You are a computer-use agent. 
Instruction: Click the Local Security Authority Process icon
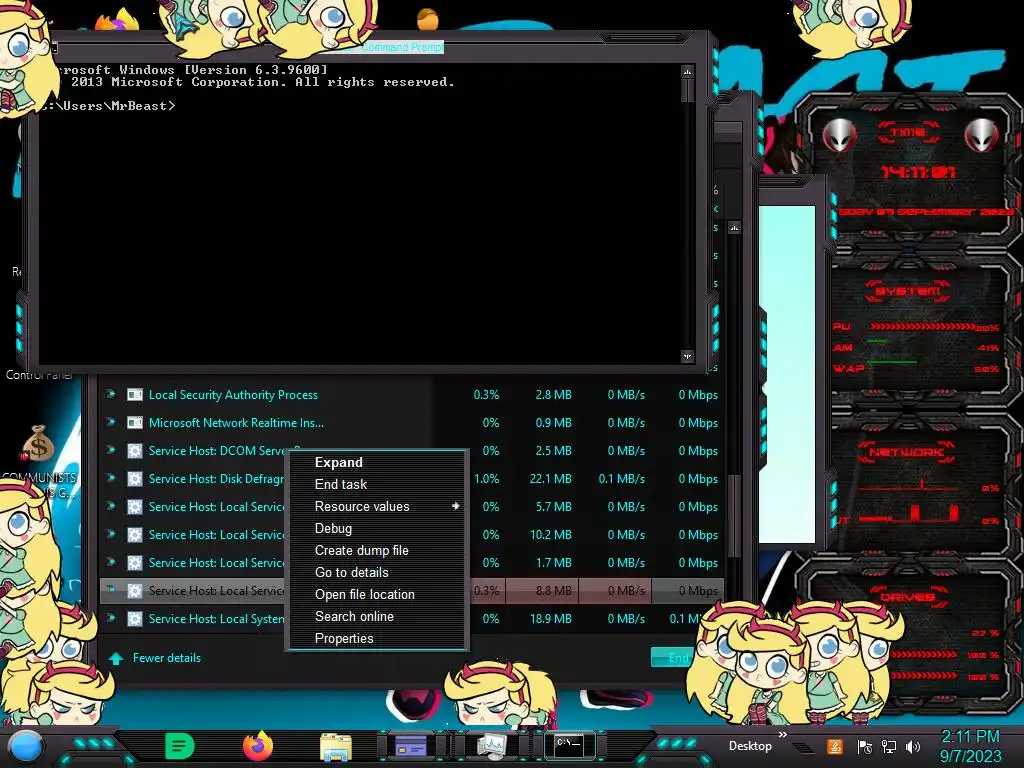(135, 394)
